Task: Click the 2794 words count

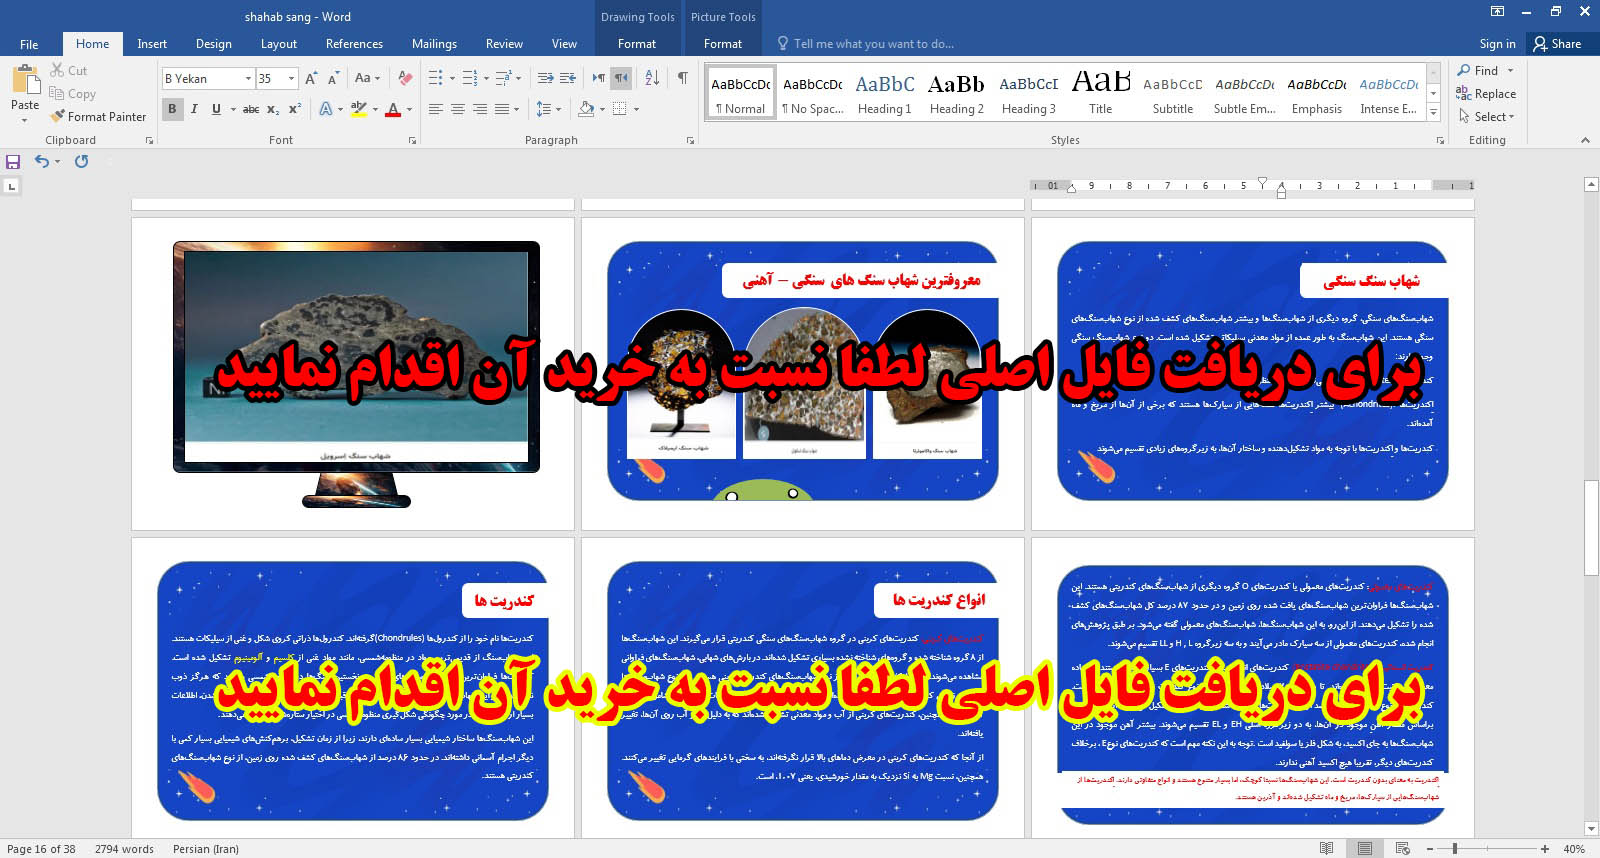Action: (x=124, y=849)
